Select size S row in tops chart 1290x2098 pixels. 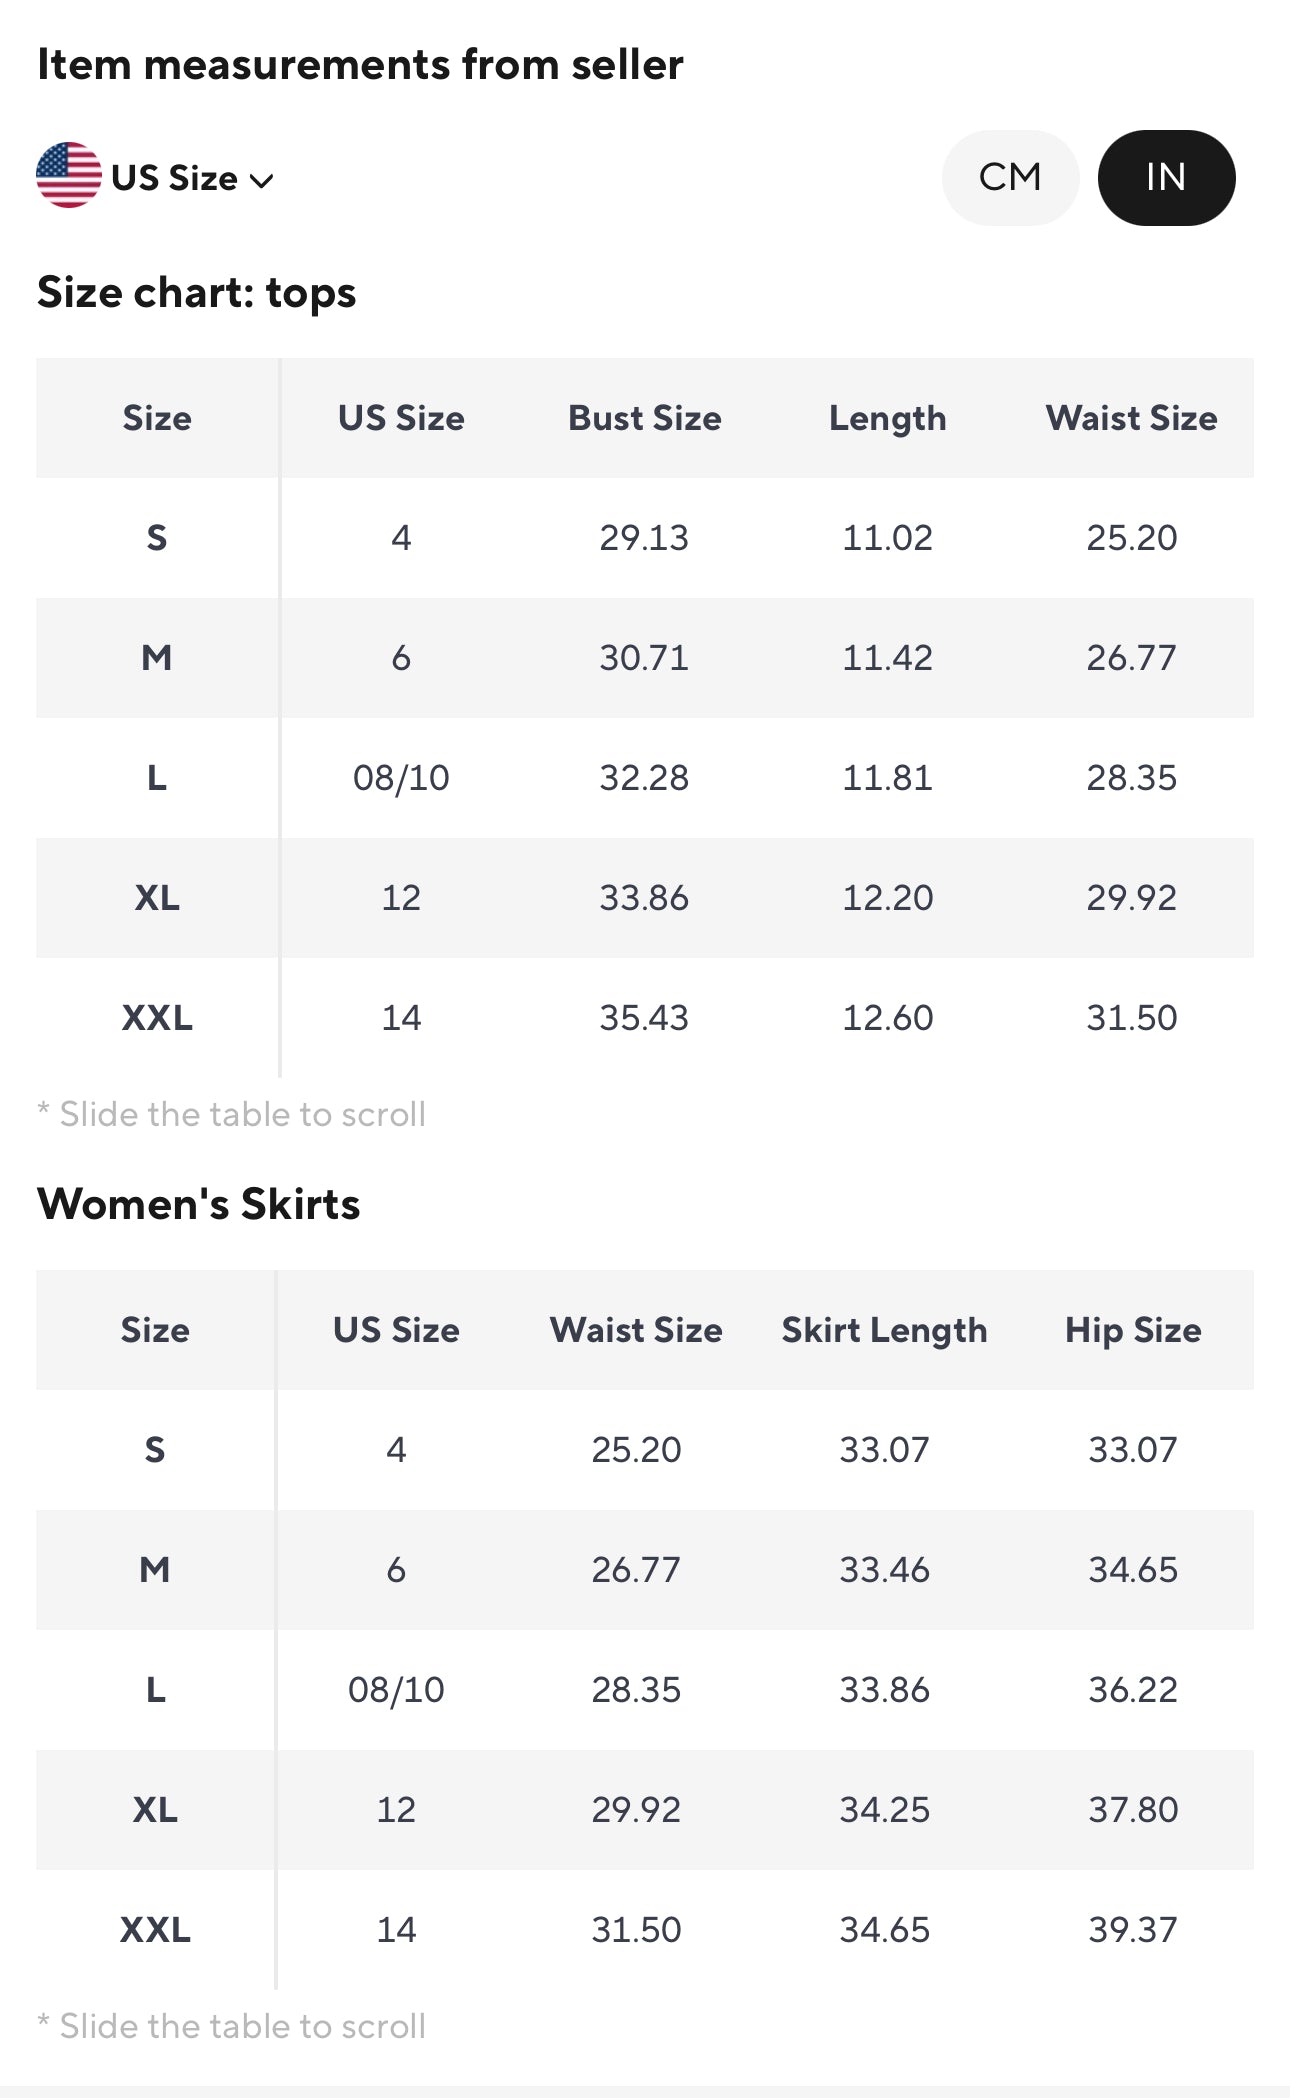[157, 538]
